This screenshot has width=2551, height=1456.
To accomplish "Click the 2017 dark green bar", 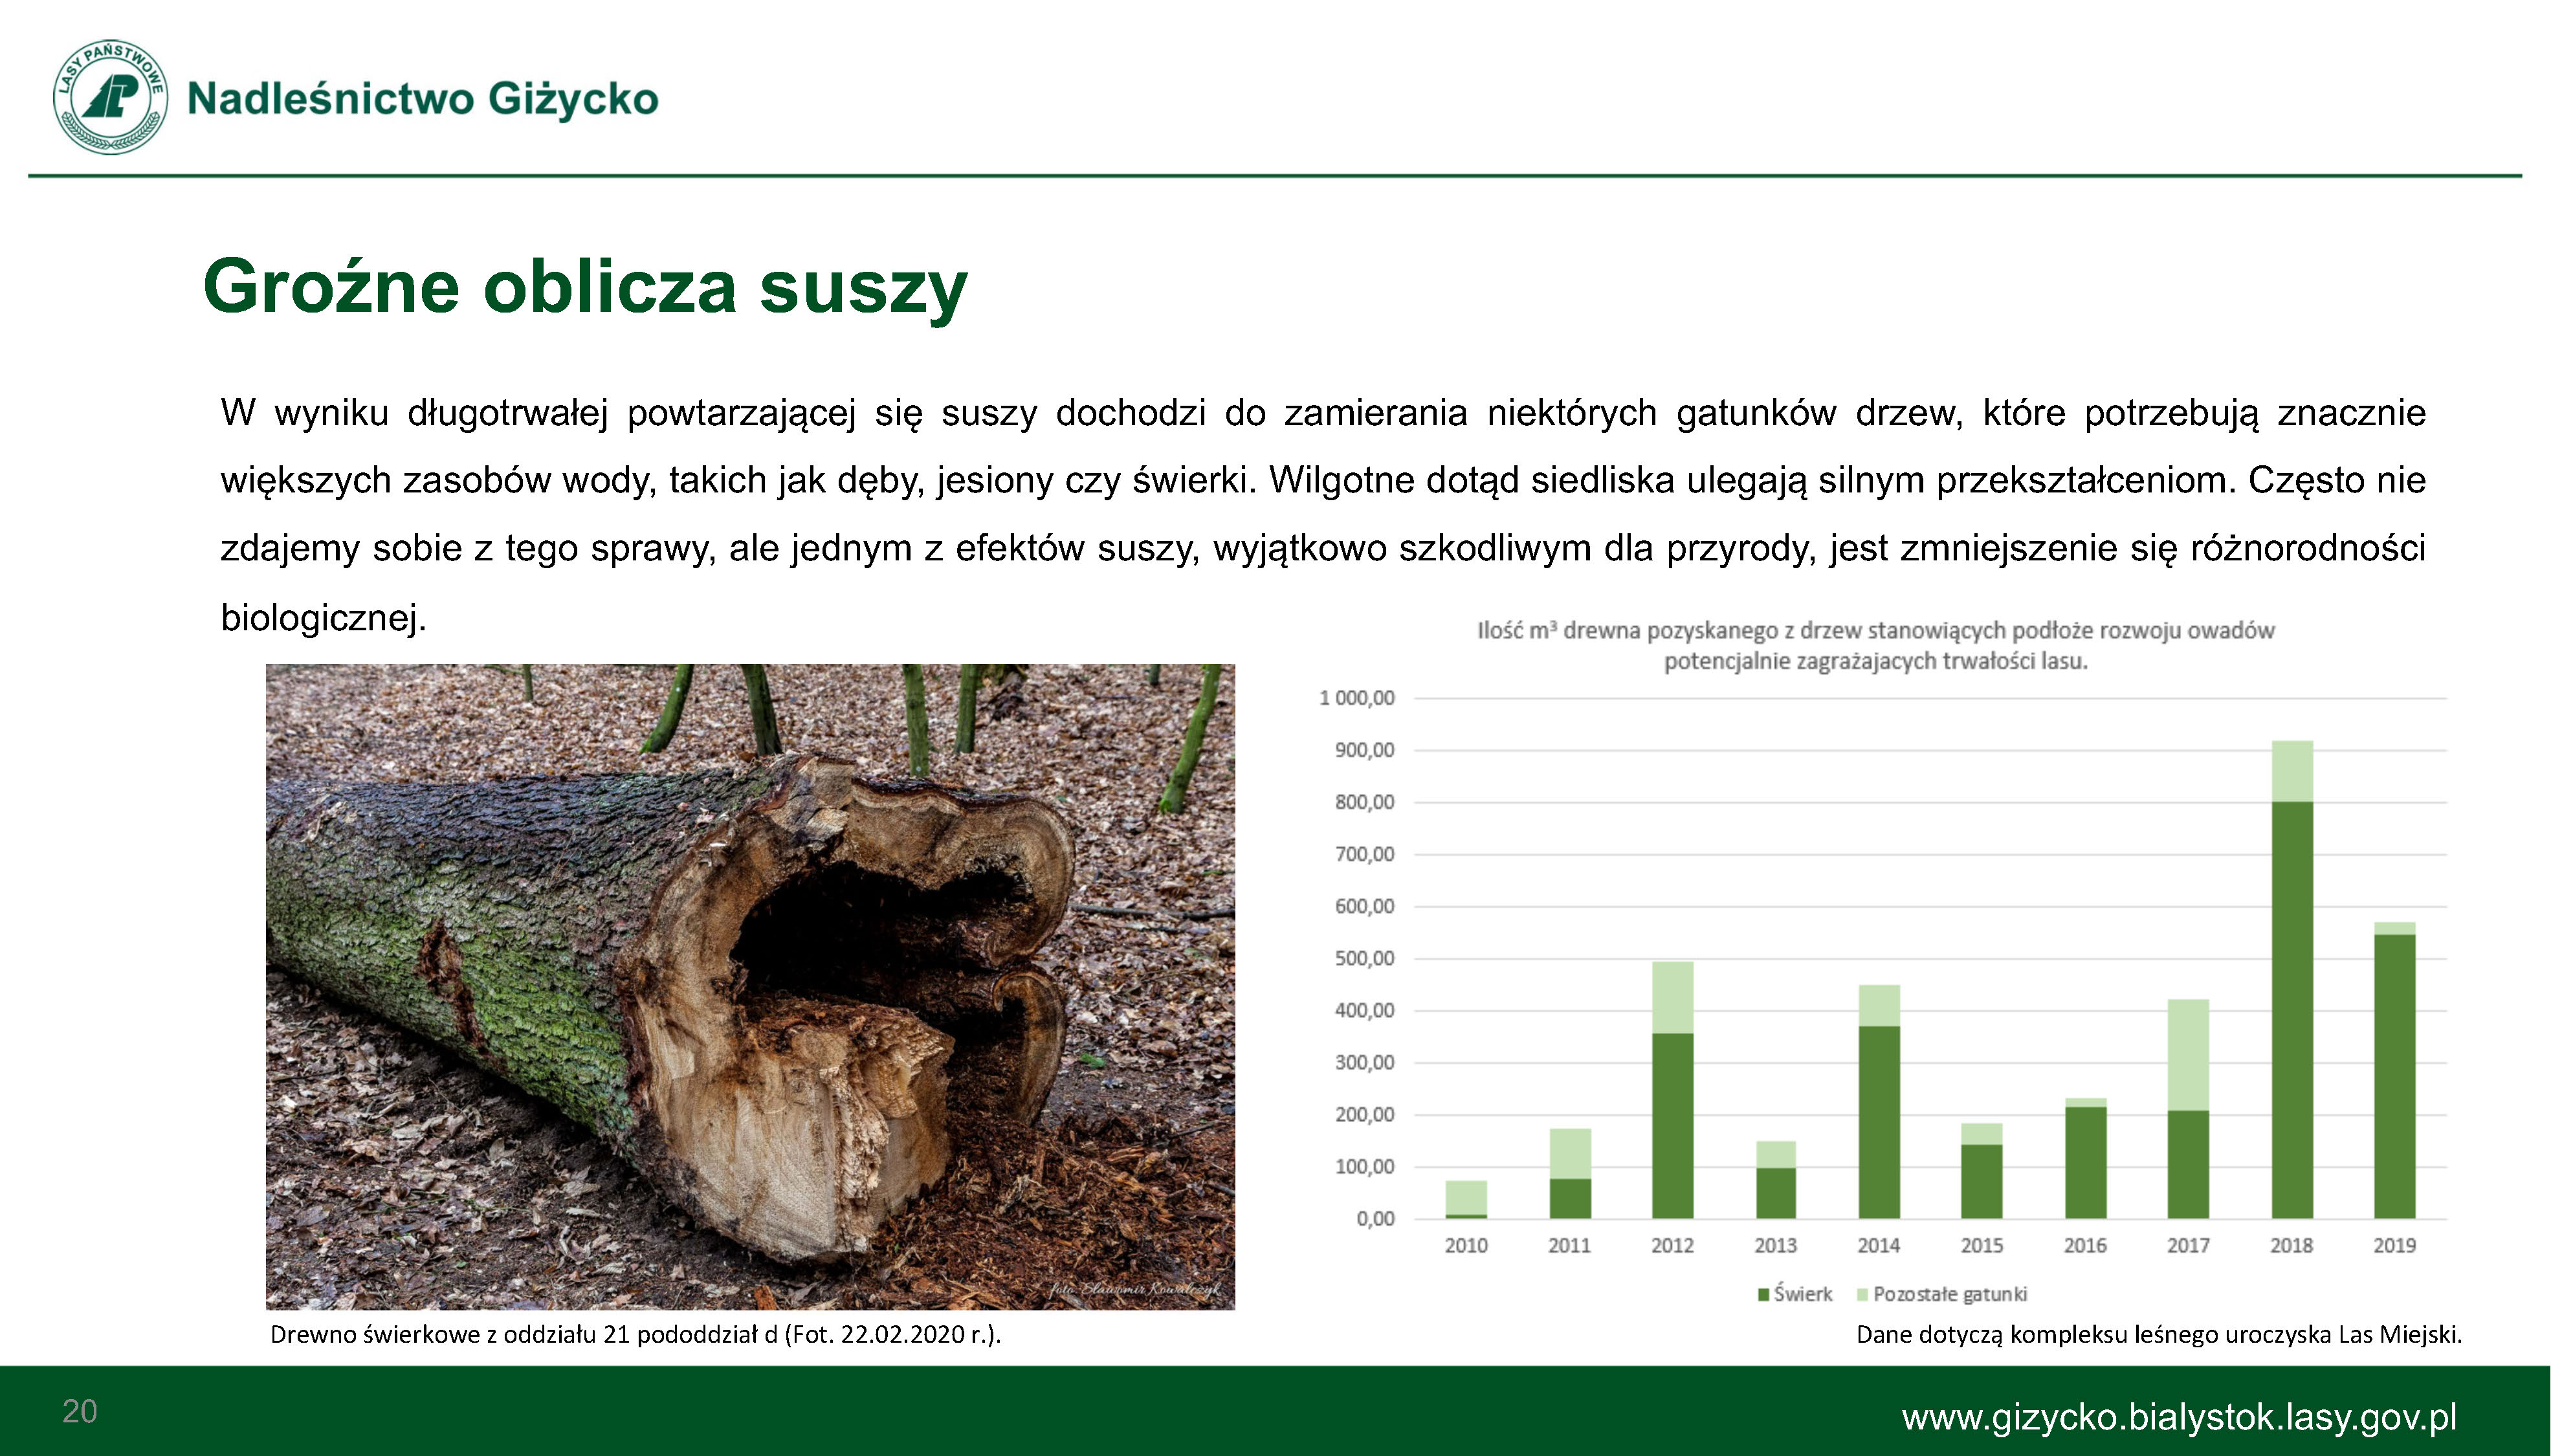I will point(2188,1164).
